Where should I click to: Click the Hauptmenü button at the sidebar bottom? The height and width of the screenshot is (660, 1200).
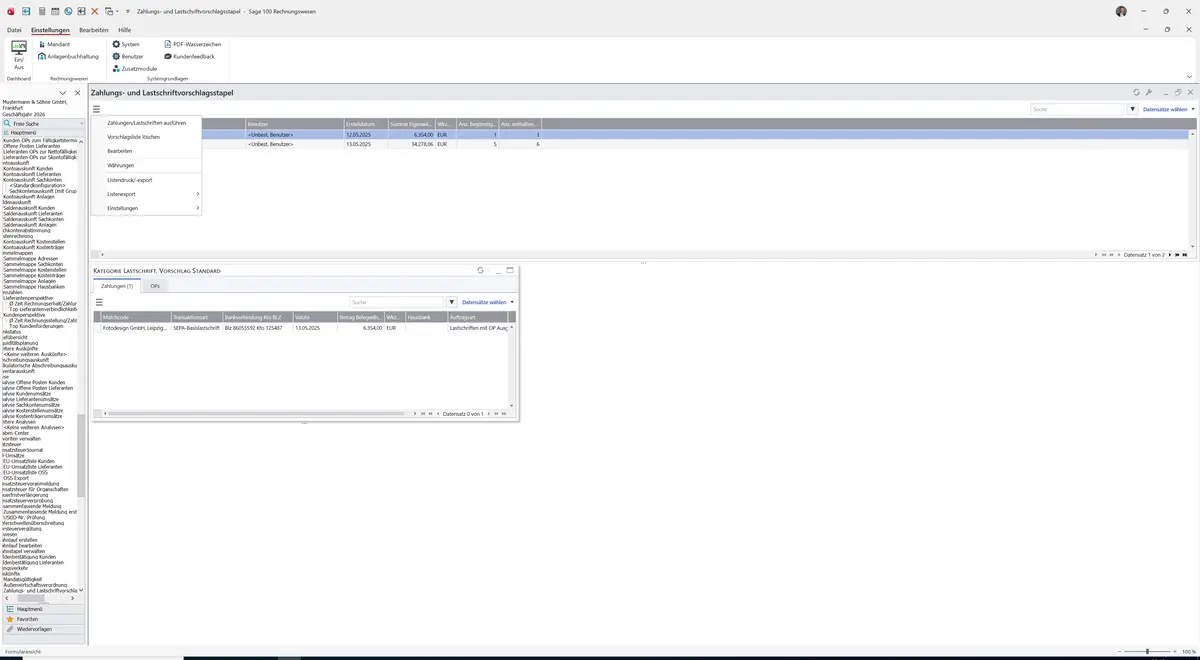tap(42, 609)
